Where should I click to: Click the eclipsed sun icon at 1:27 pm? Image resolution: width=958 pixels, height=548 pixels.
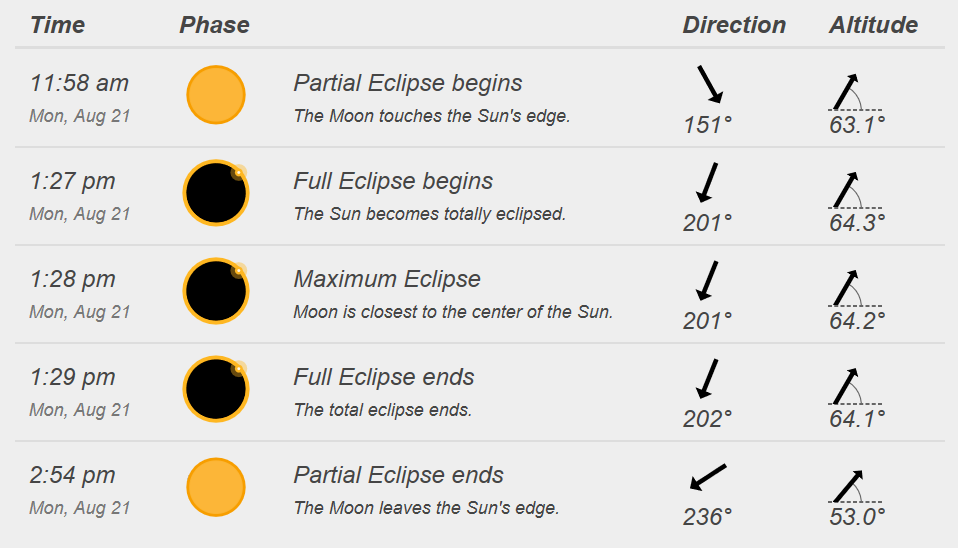(216, 193)
